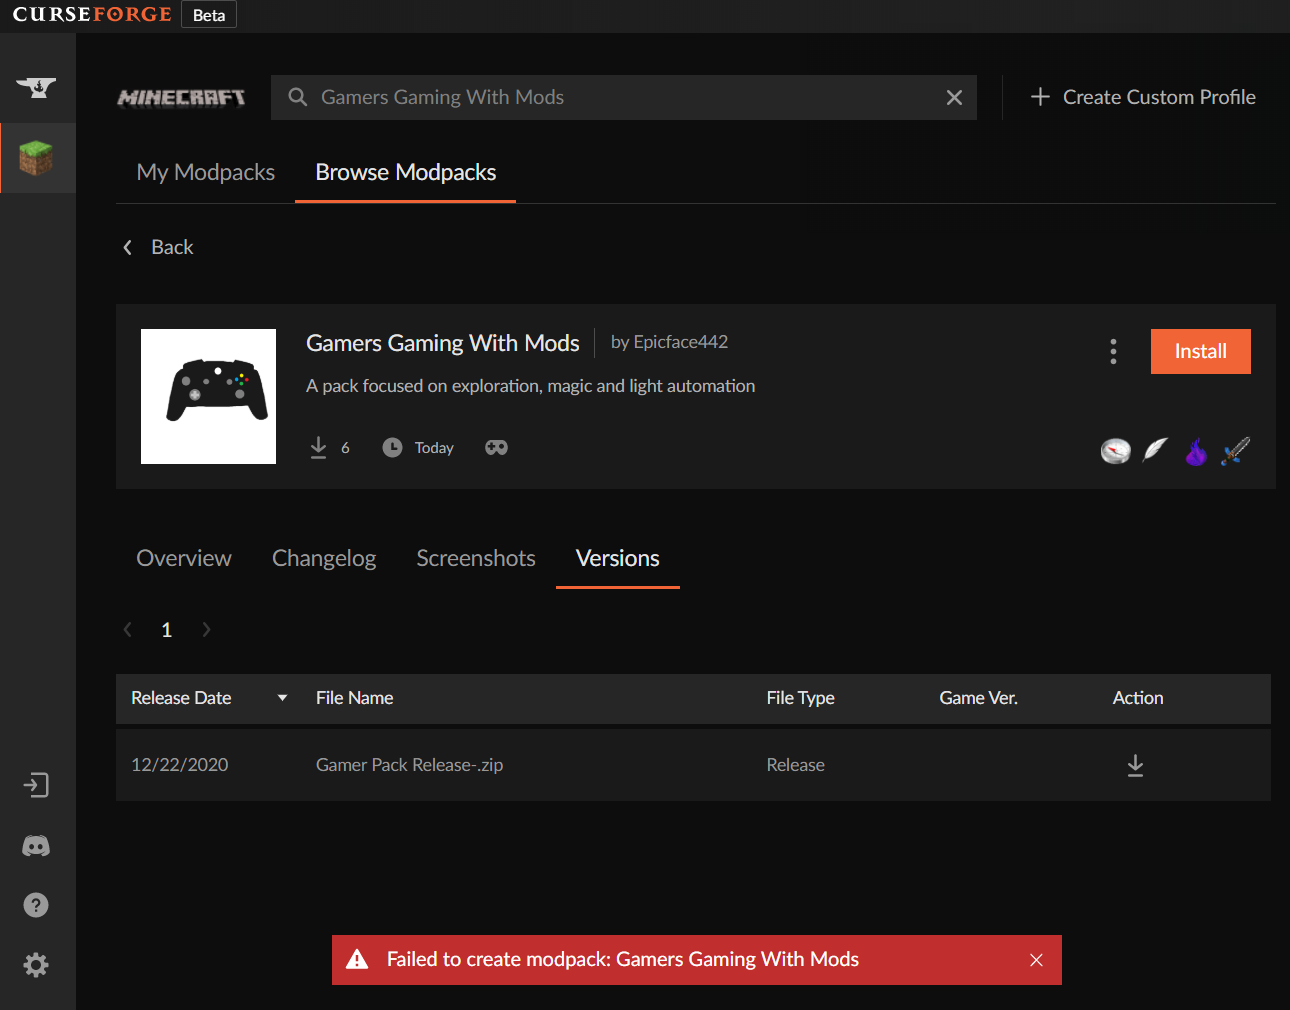Image resolution: width=1290 pixels, height=1010 pixels.
Task: Select the compass exploration category icon
Action: pos(1116,451)
